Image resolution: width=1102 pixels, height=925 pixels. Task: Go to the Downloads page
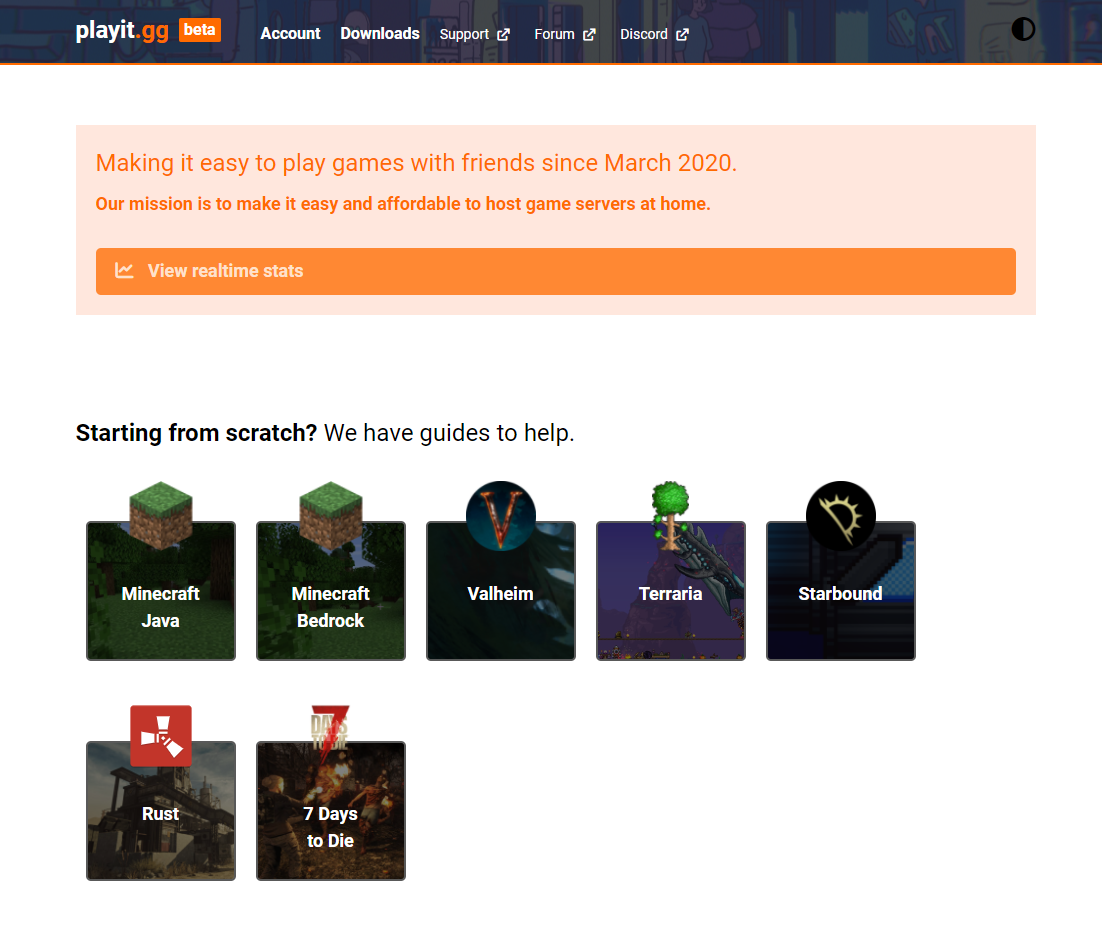coord(380,33)
